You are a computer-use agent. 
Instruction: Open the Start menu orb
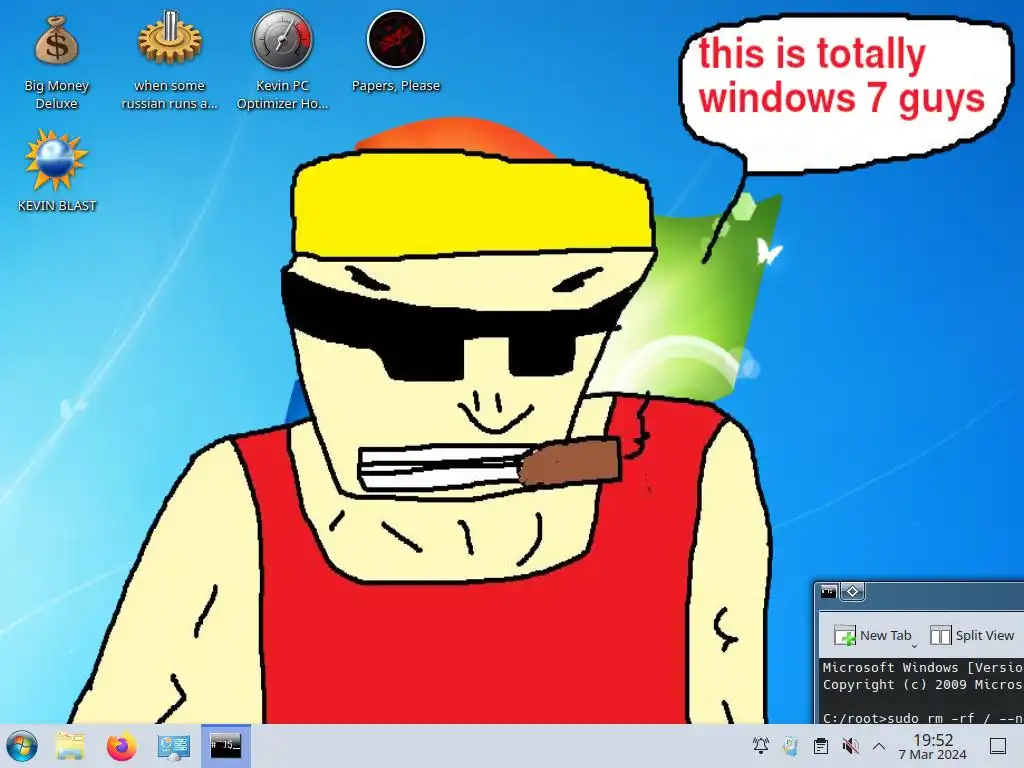tap(22, 746)
